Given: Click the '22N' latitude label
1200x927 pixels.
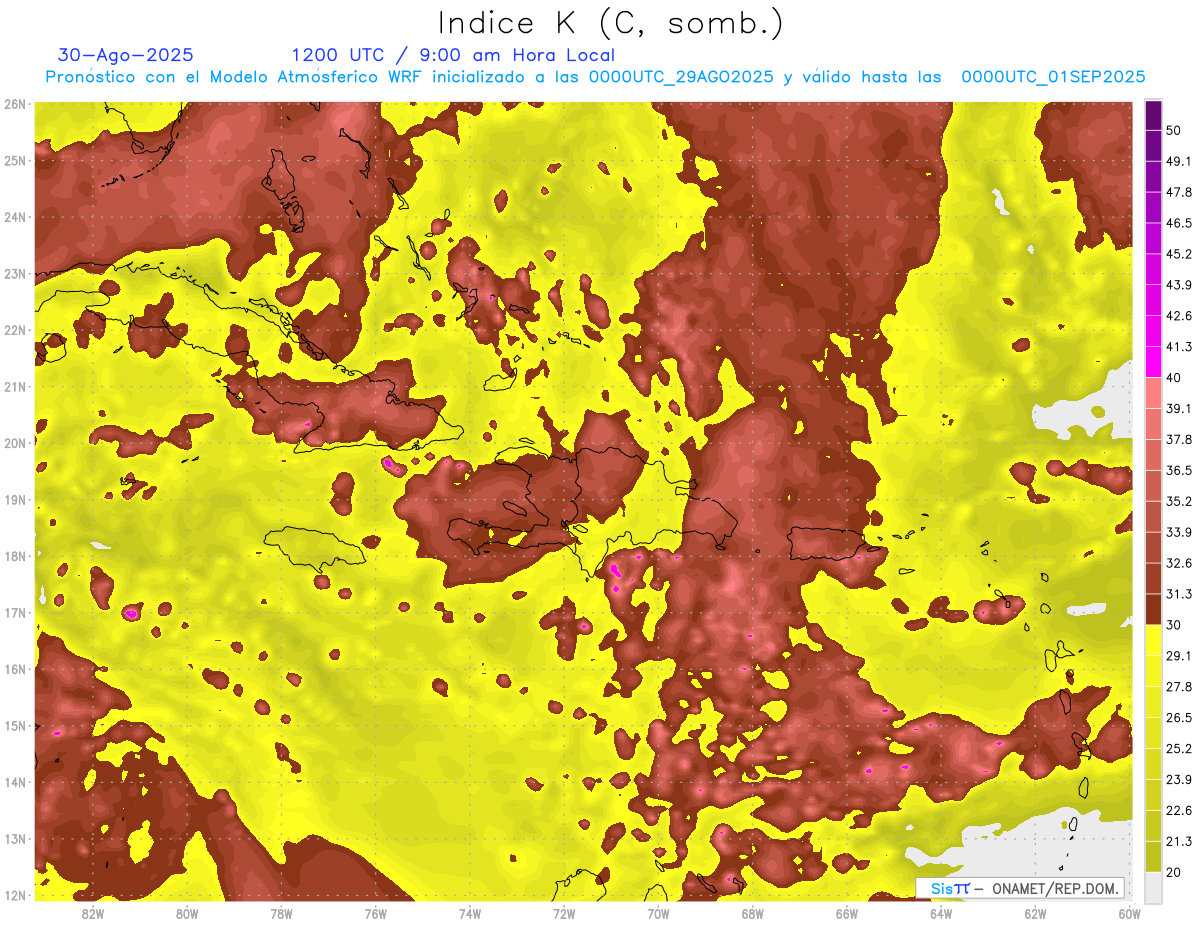Looking at the screenshot, I should [14, 330].
